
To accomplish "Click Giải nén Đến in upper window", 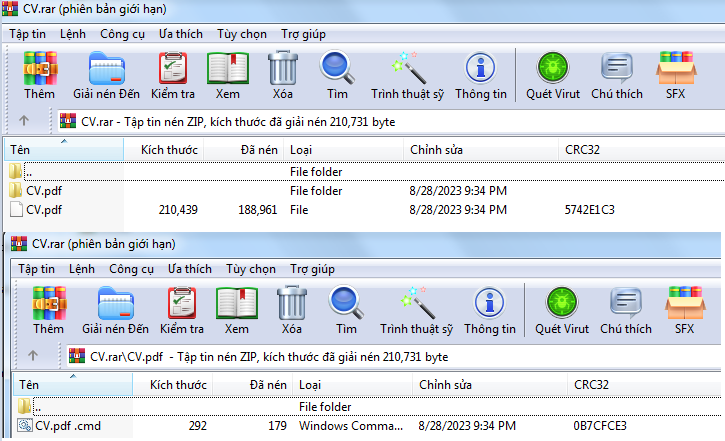I will click(106, 68).
